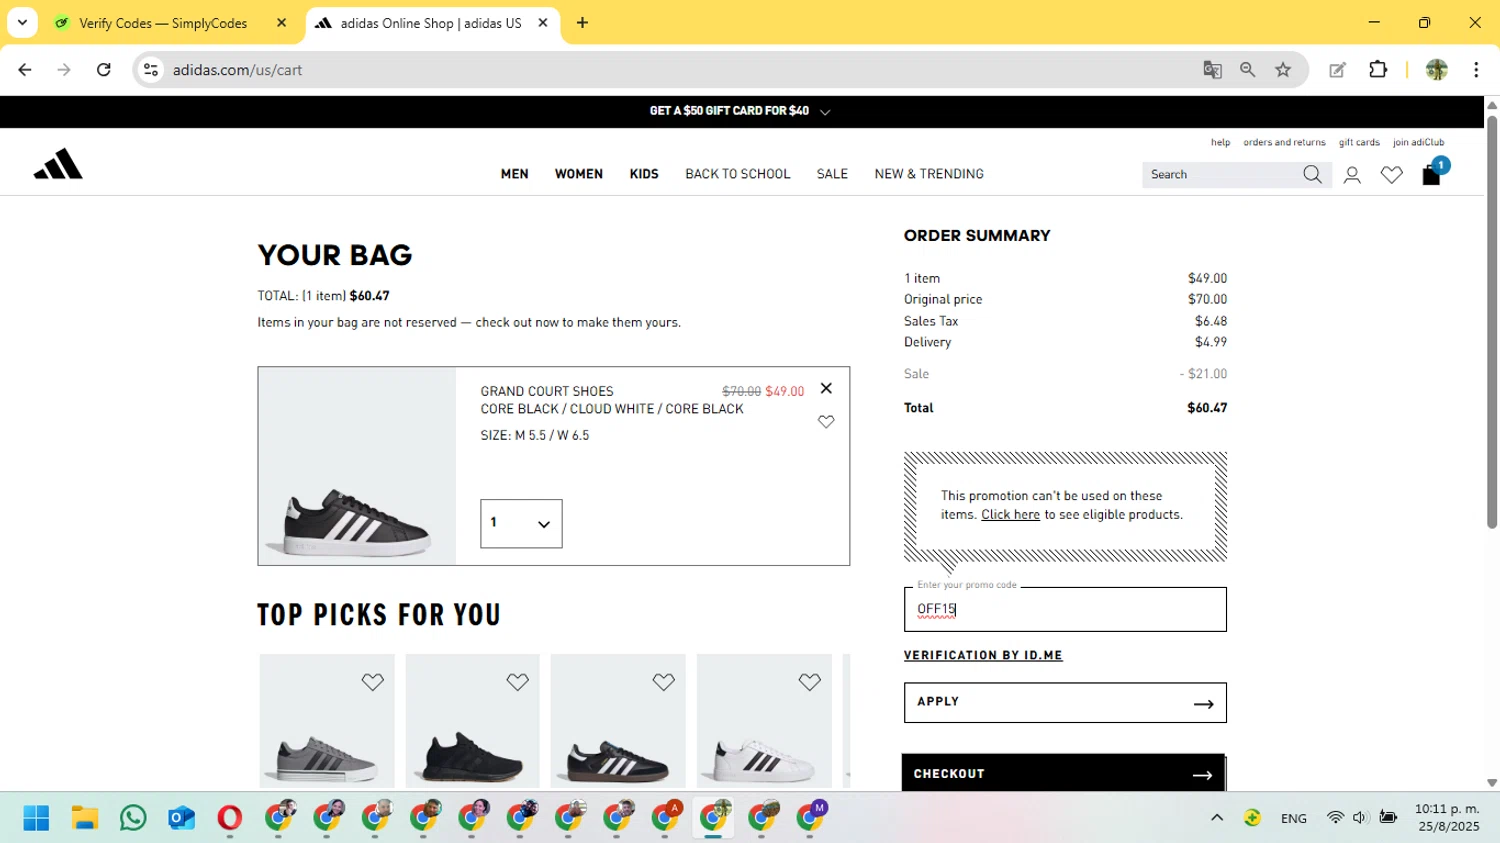Open Windows Start menu
Image resolution: width=1500 pixels, height=843 pixels.
pos(36,818)
